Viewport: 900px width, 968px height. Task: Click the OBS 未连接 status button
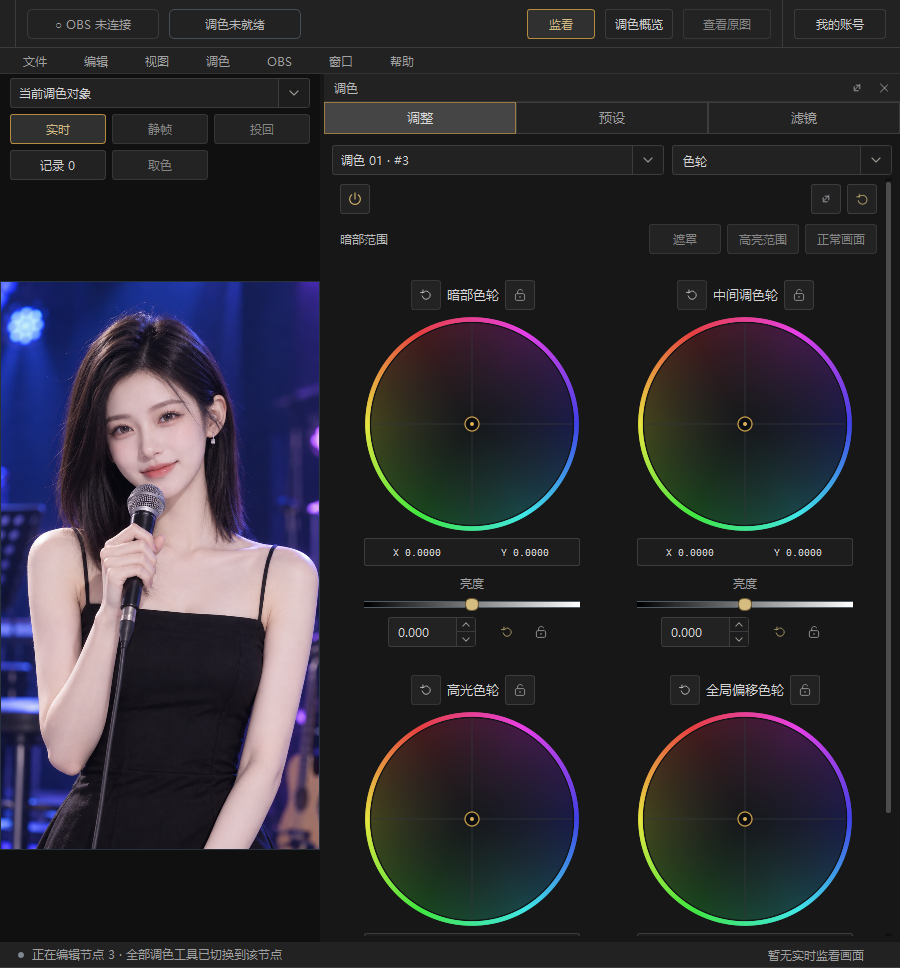[x=93, y=24]
